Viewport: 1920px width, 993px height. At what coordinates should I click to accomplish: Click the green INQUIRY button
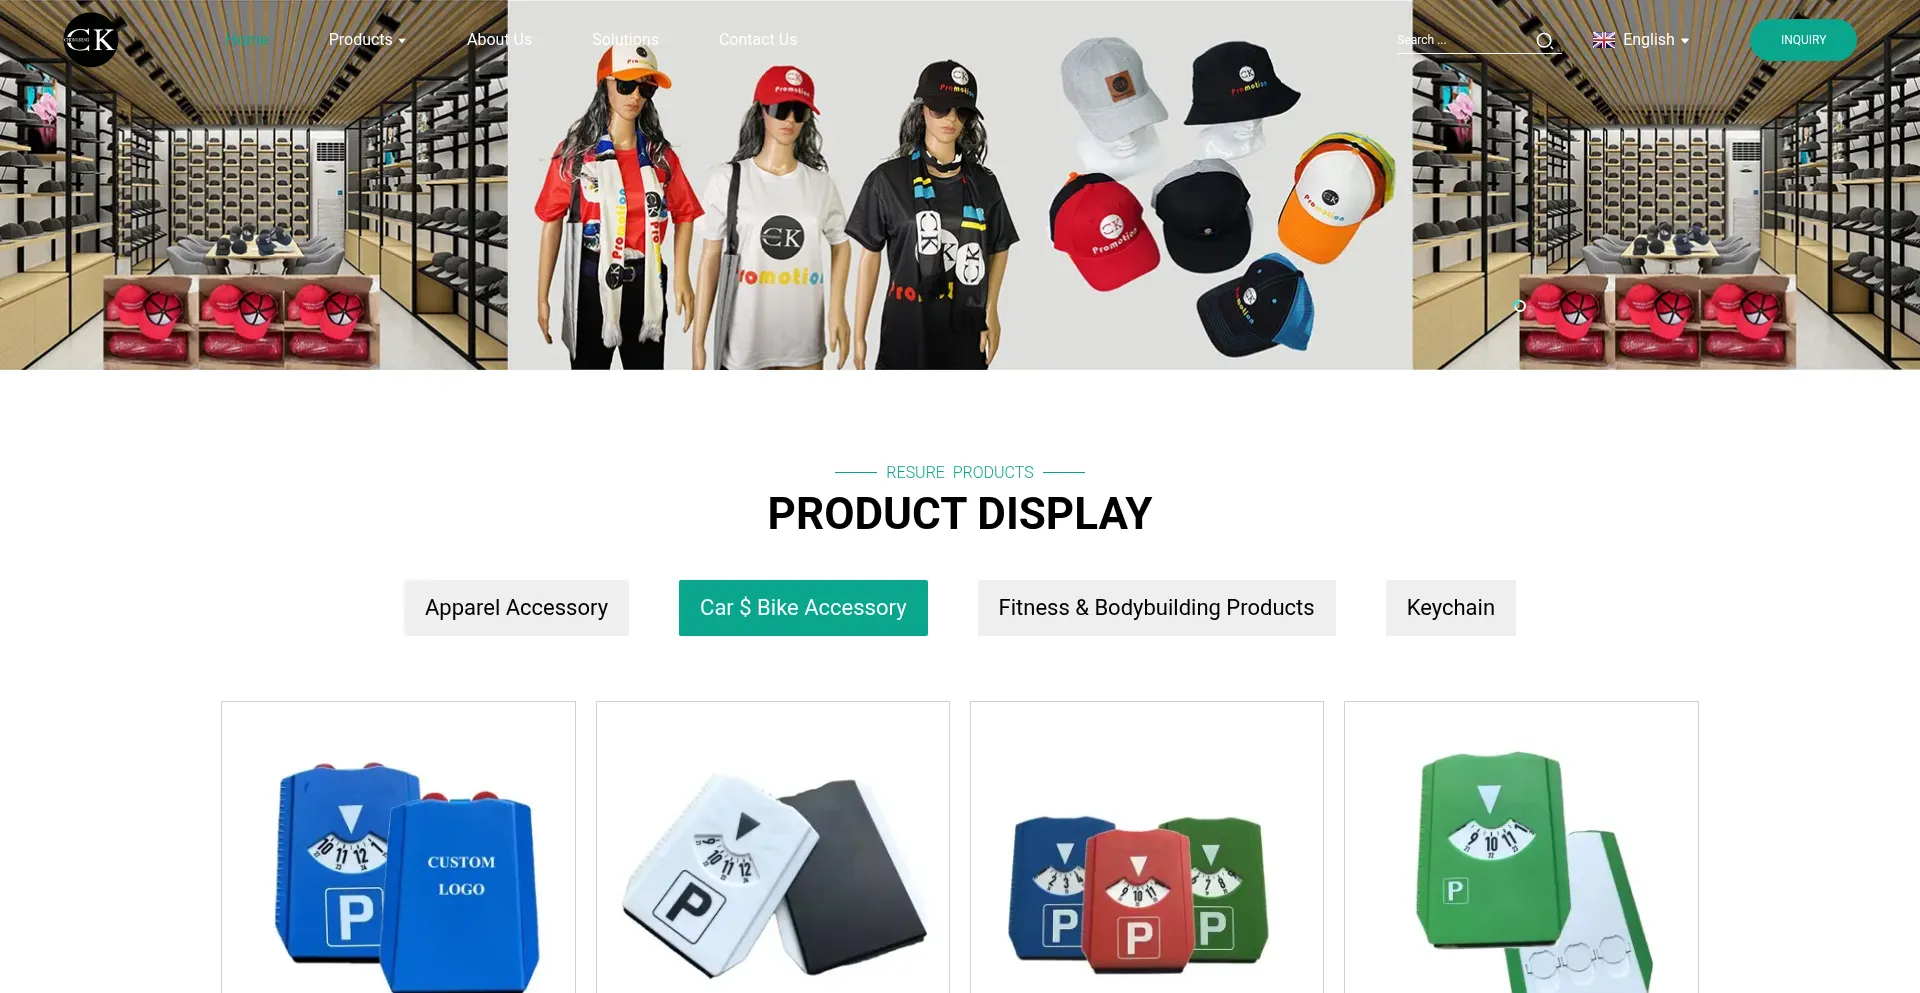pos(1803,40)
